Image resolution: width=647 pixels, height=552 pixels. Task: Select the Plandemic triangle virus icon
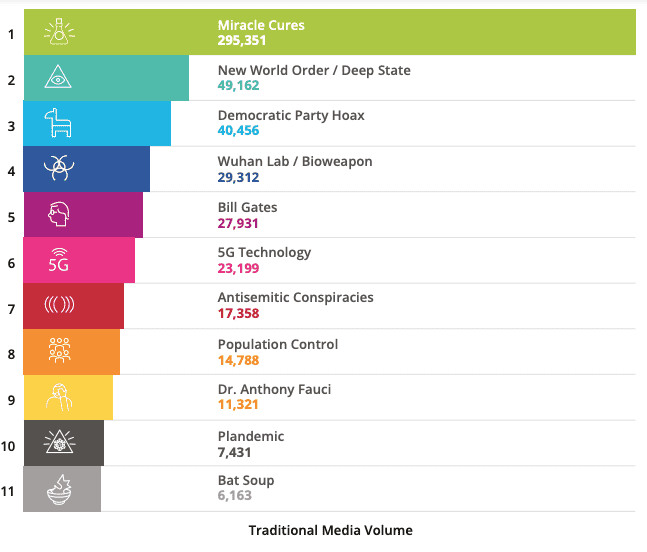pyautogui.click(x=59, y=442)
